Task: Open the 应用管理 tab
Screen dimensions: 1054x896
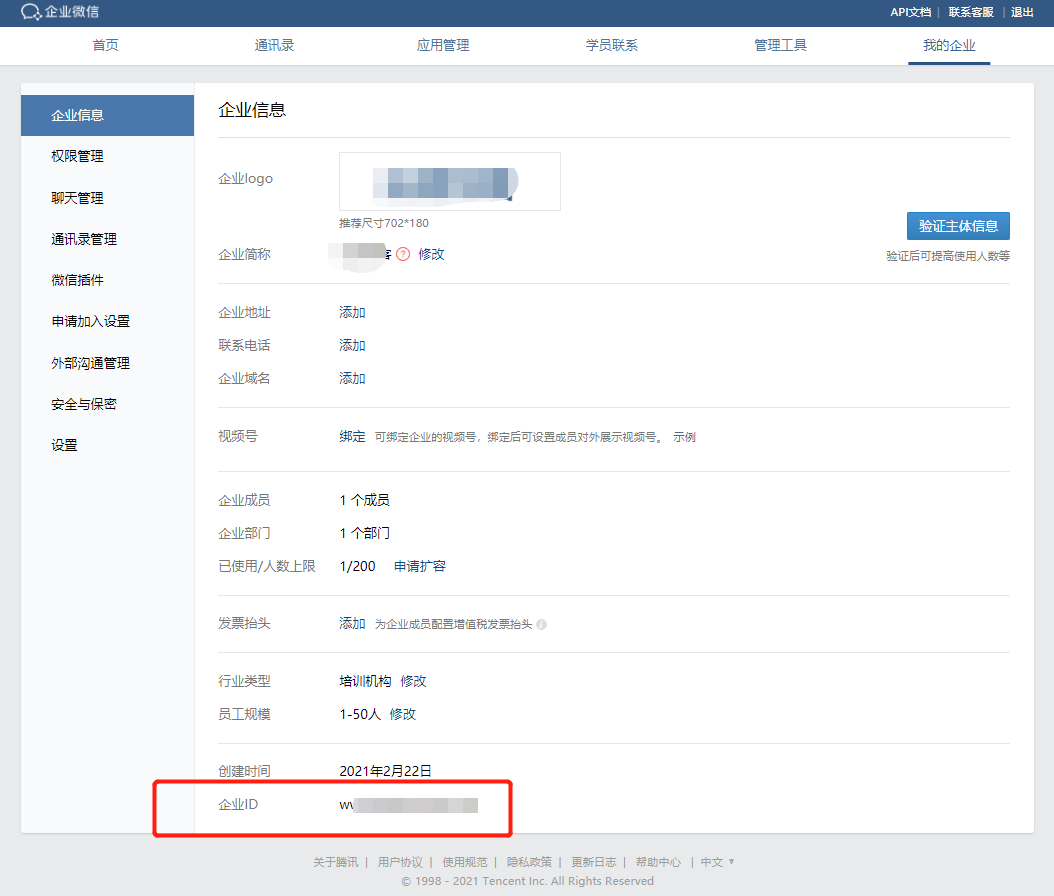Action: tap(442, 45)
